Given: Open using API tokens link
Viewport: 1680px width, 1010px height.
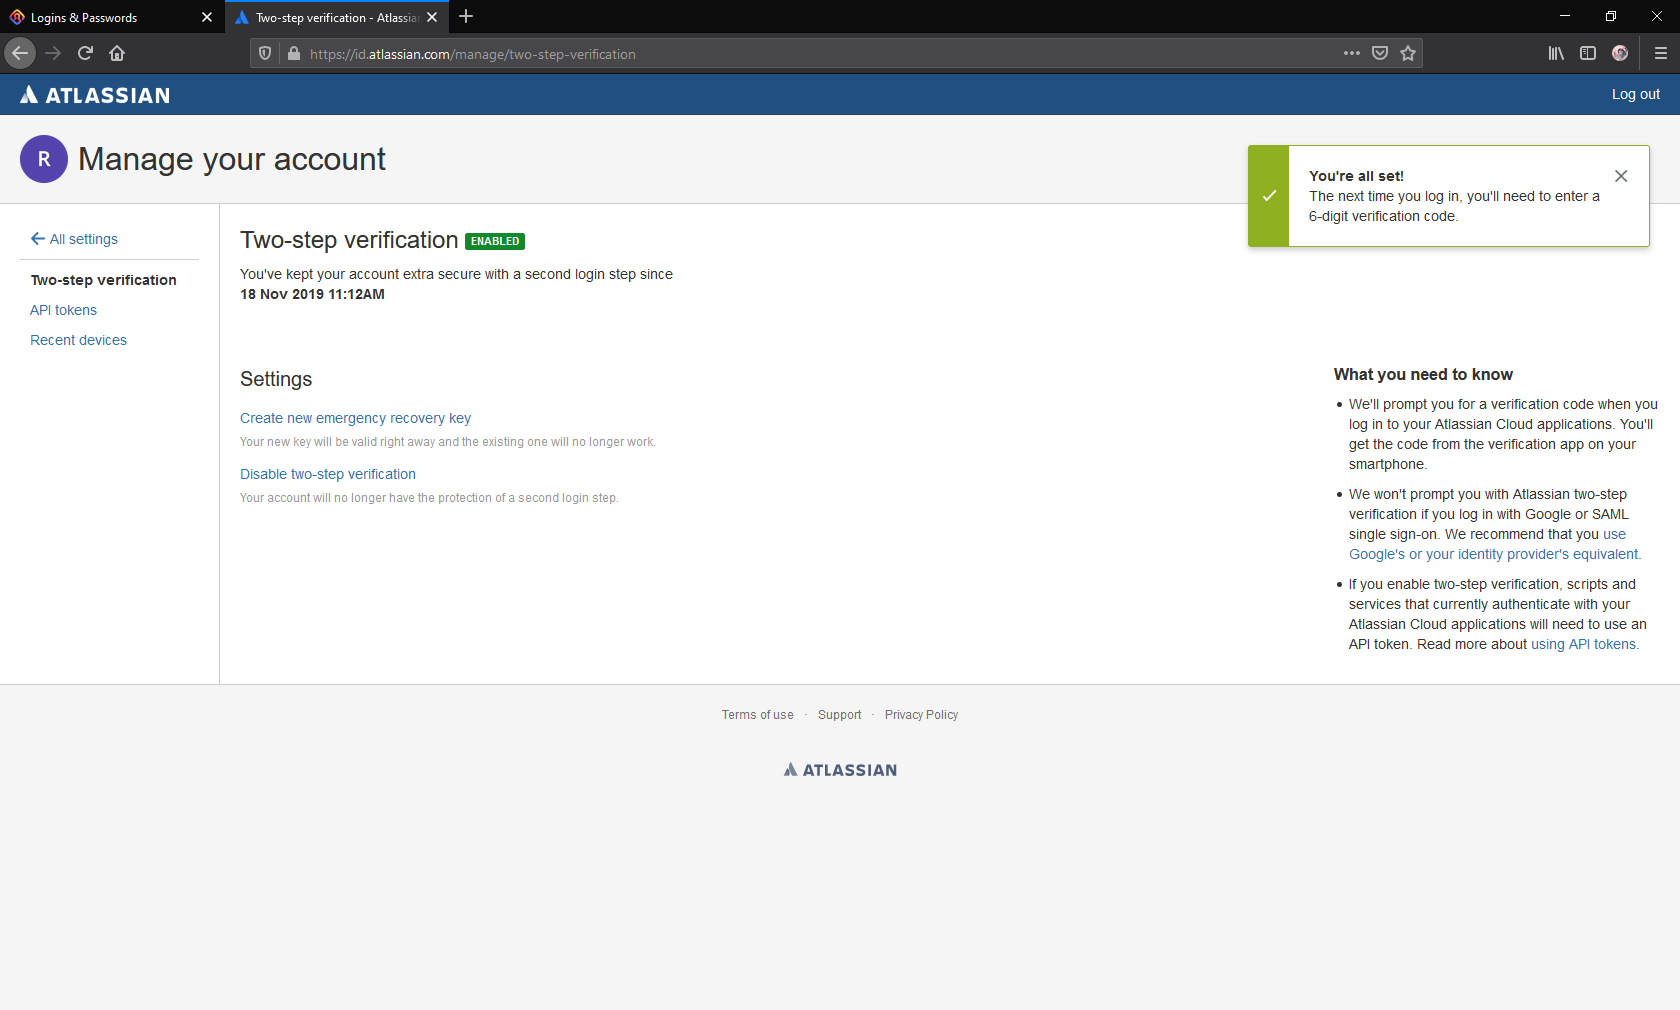Looking at the screenshot, I should [x=1585, y=644].
